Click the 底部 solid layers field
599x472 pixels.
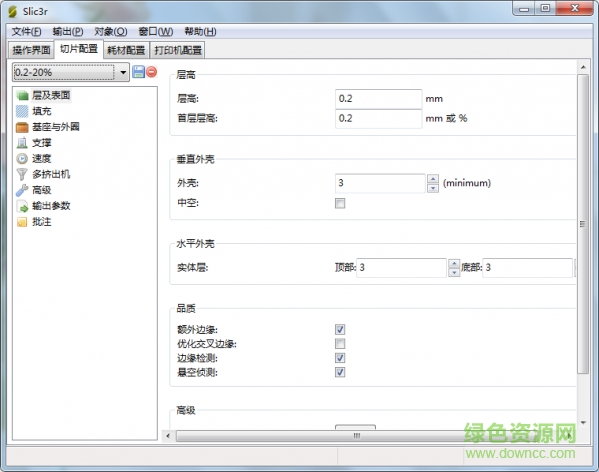[528, 268]
